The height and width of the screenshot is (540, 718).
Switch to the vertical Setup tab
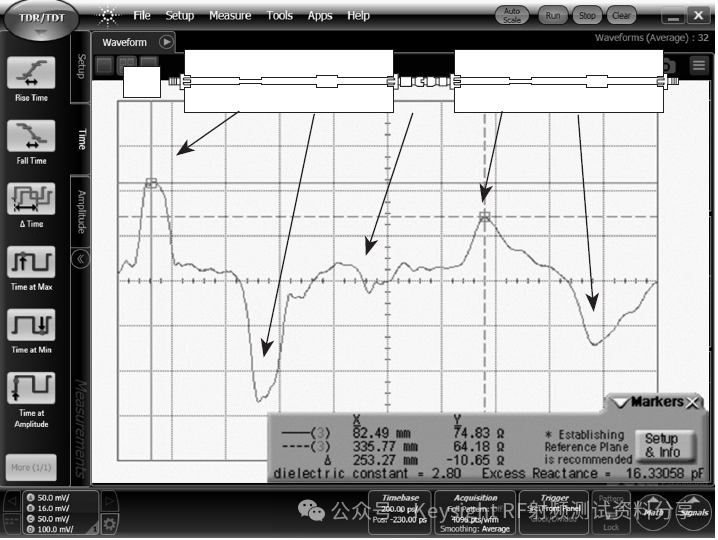(81, 66)
